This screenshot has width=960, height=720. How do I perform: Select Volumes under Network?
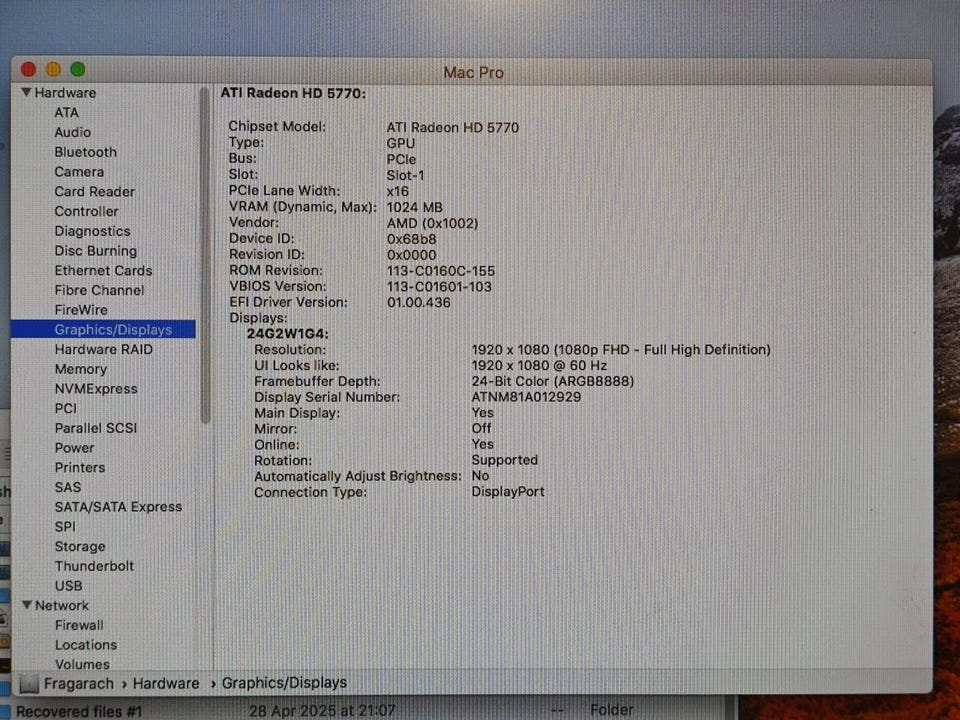coord(82,664)
